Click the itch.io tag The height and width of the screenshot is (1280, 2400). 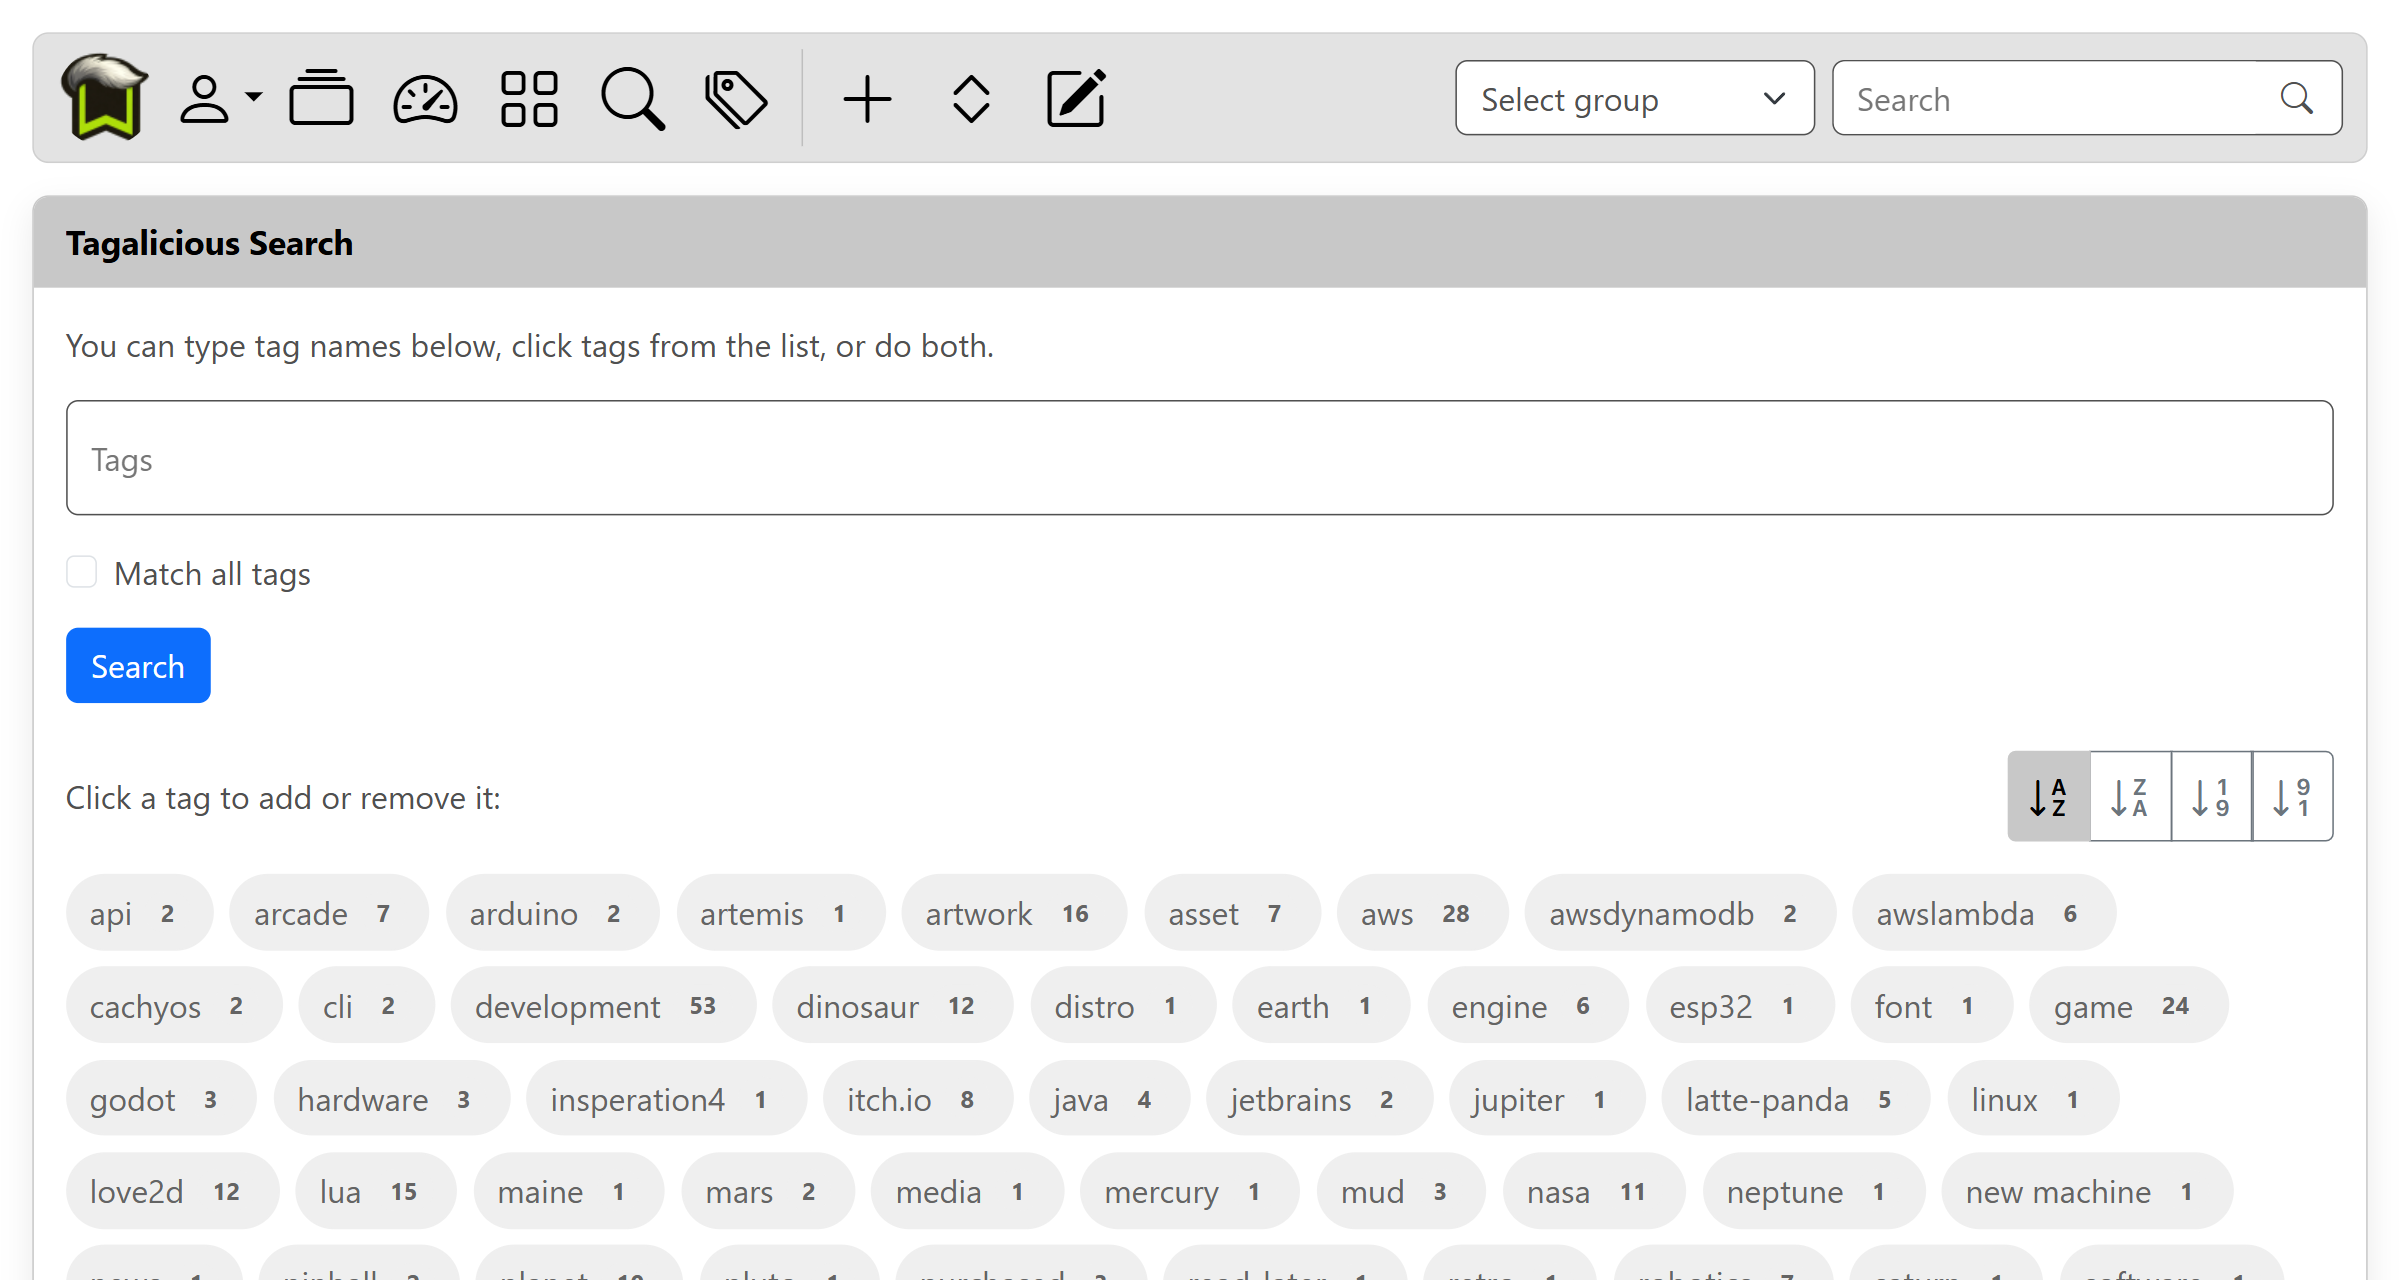coord(918,1099)
